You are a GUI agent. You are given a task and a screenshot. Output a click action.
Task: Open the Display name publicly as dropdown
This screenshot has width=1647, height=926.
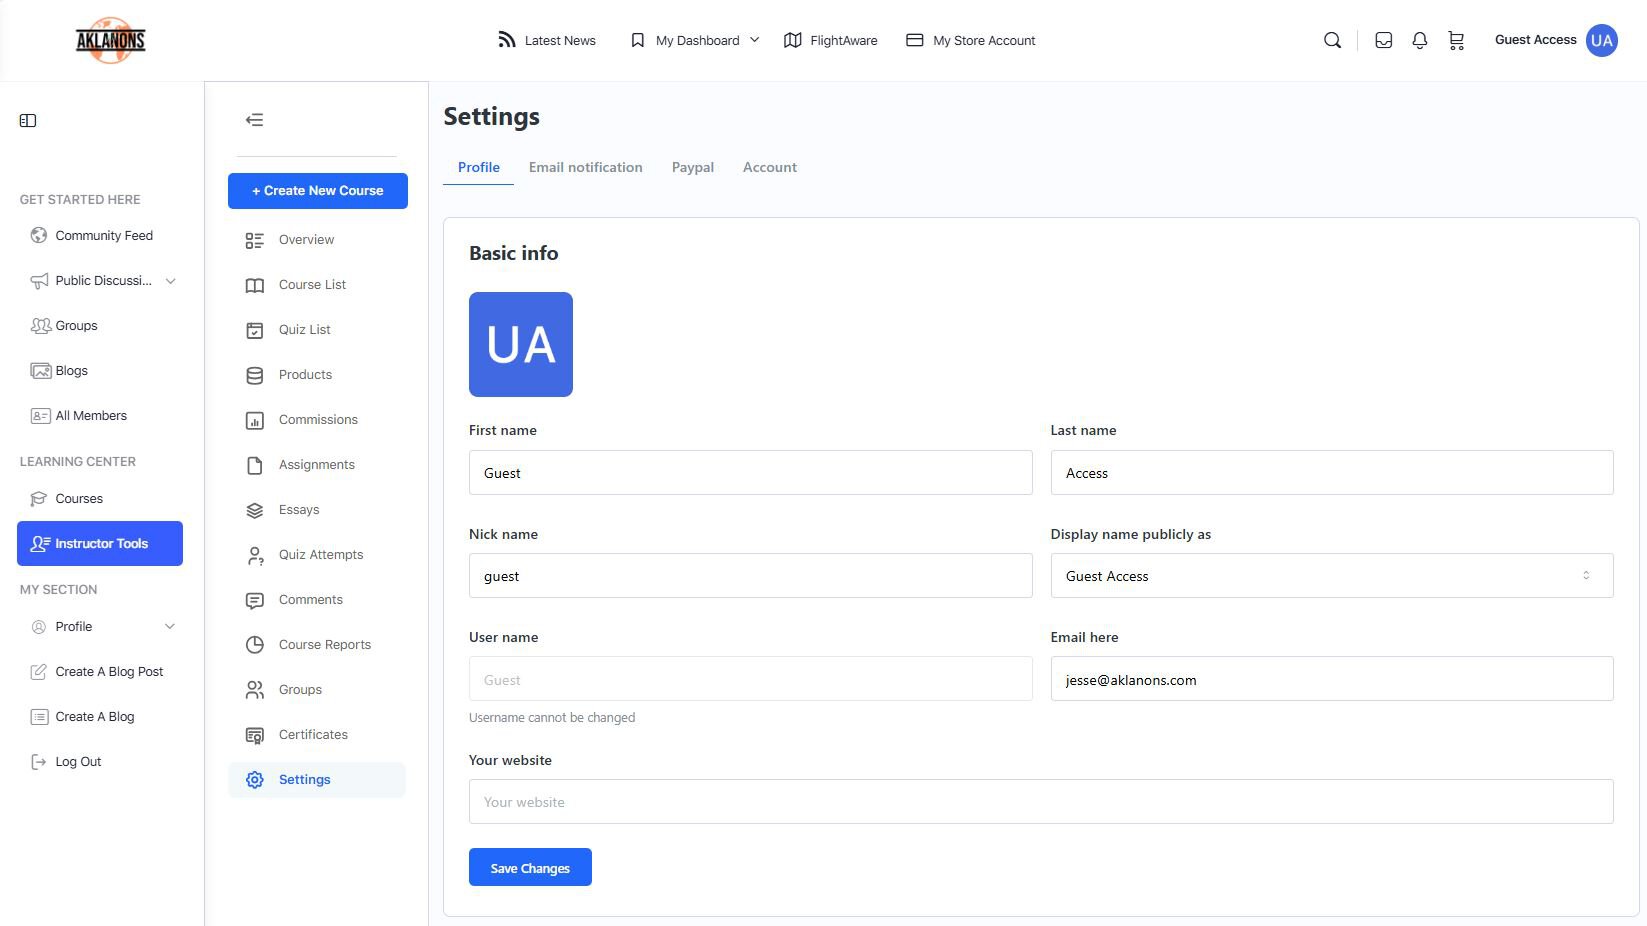click(x=1331, y=576)
